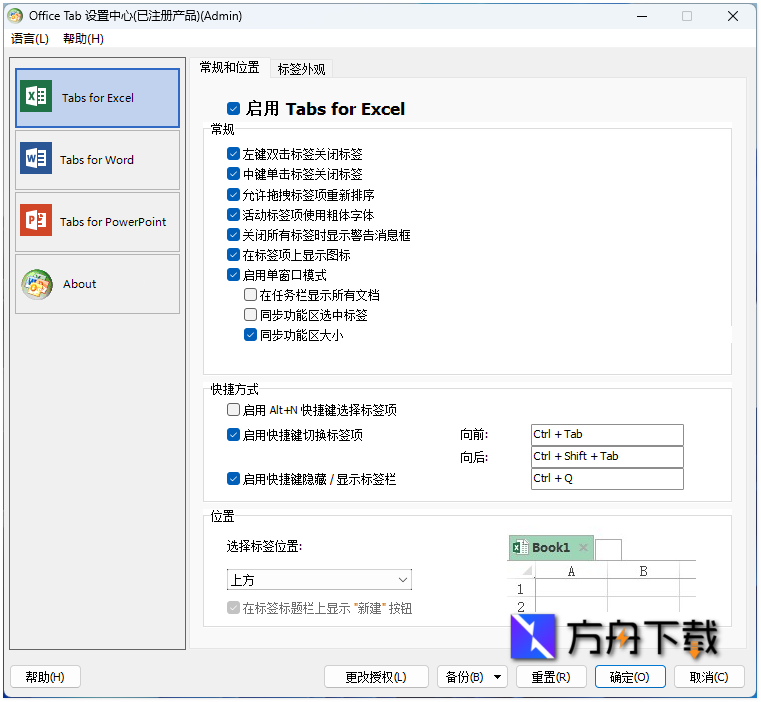Click the Excel icon on Book1 preview tab
This screenshot has height=702, width=761.
click(520, 547)
